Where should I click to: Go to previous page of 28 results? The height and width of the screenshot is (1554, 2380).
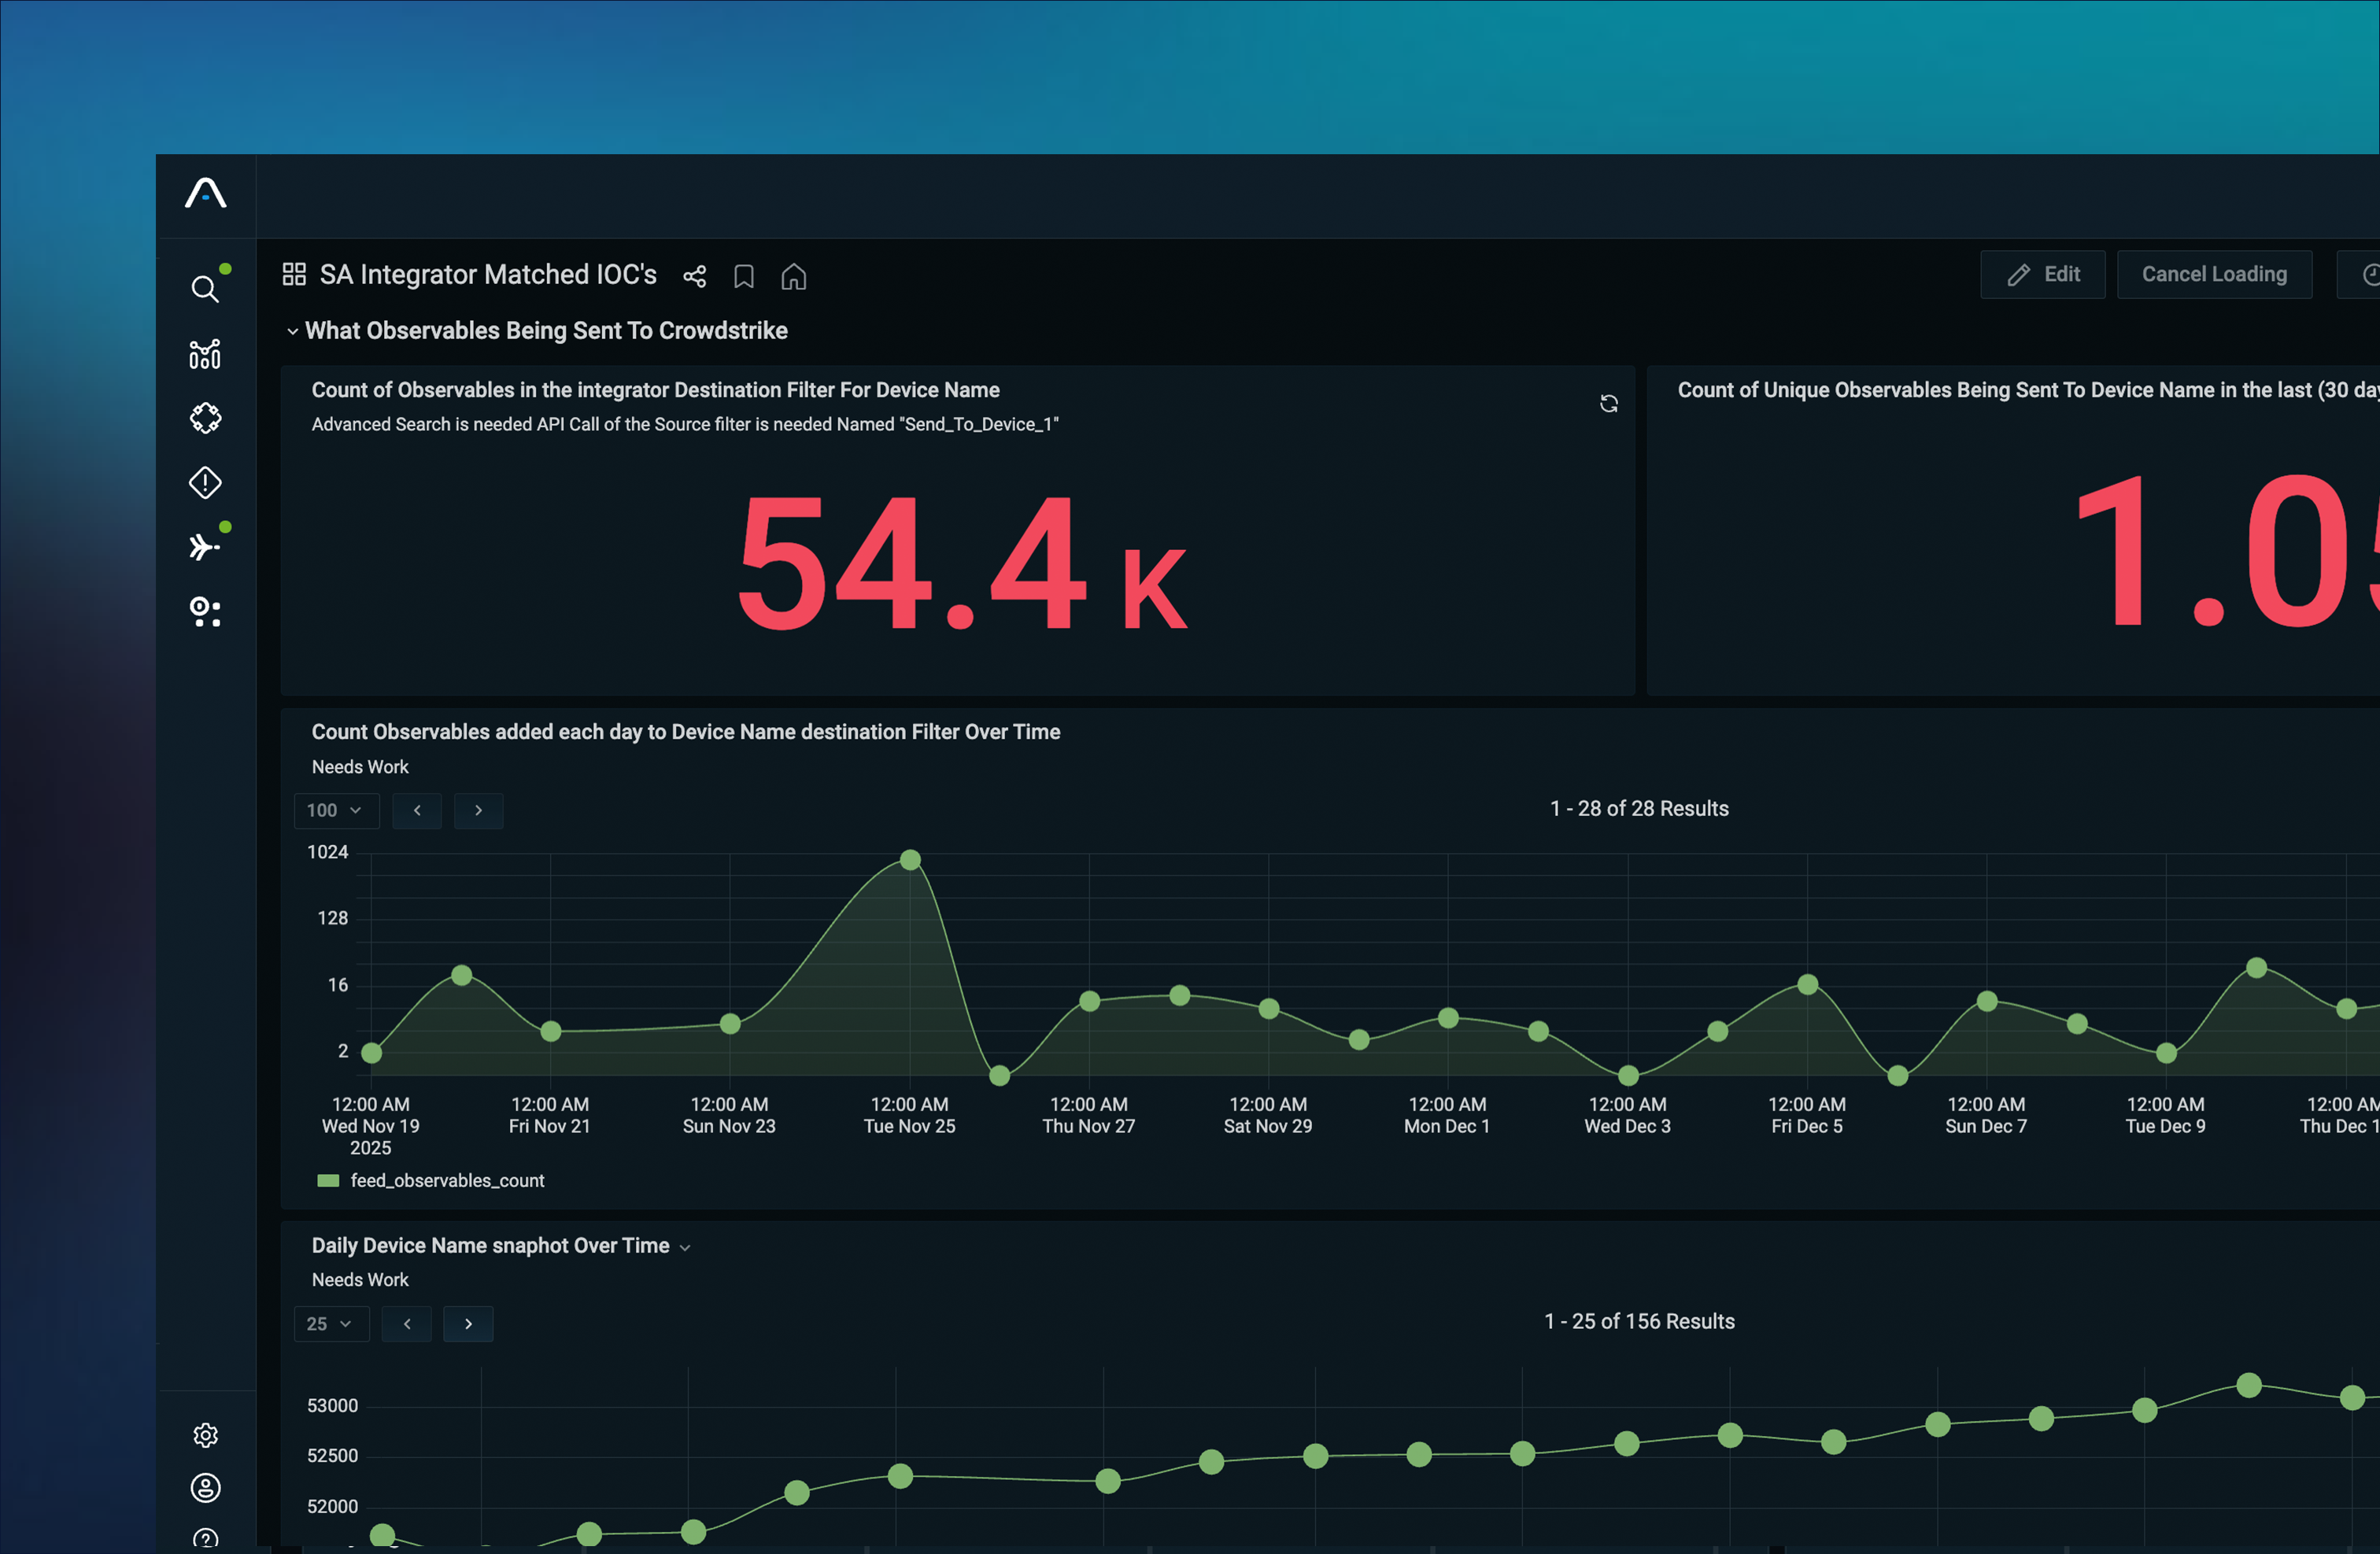pyautogui.click(x=417, y=811)
